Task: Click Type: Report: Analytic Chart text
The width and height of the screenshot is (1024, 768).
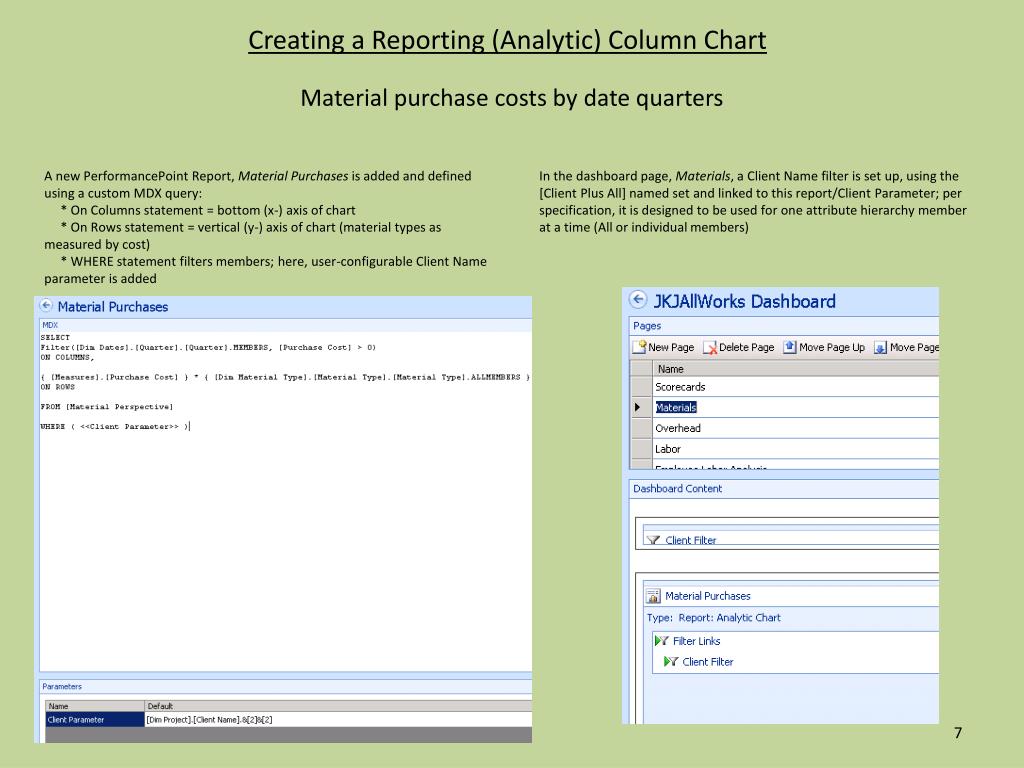Action: [713, 617]
